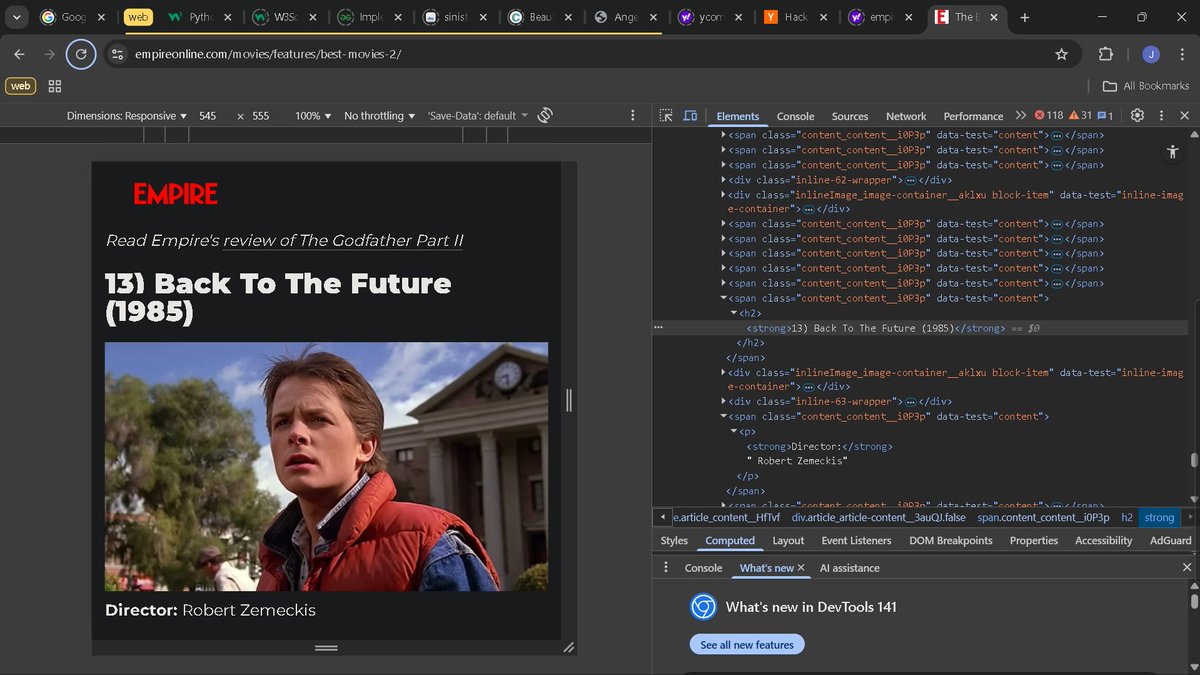Switch to the Elements tab
The image size is (1200, 675).
738,116
